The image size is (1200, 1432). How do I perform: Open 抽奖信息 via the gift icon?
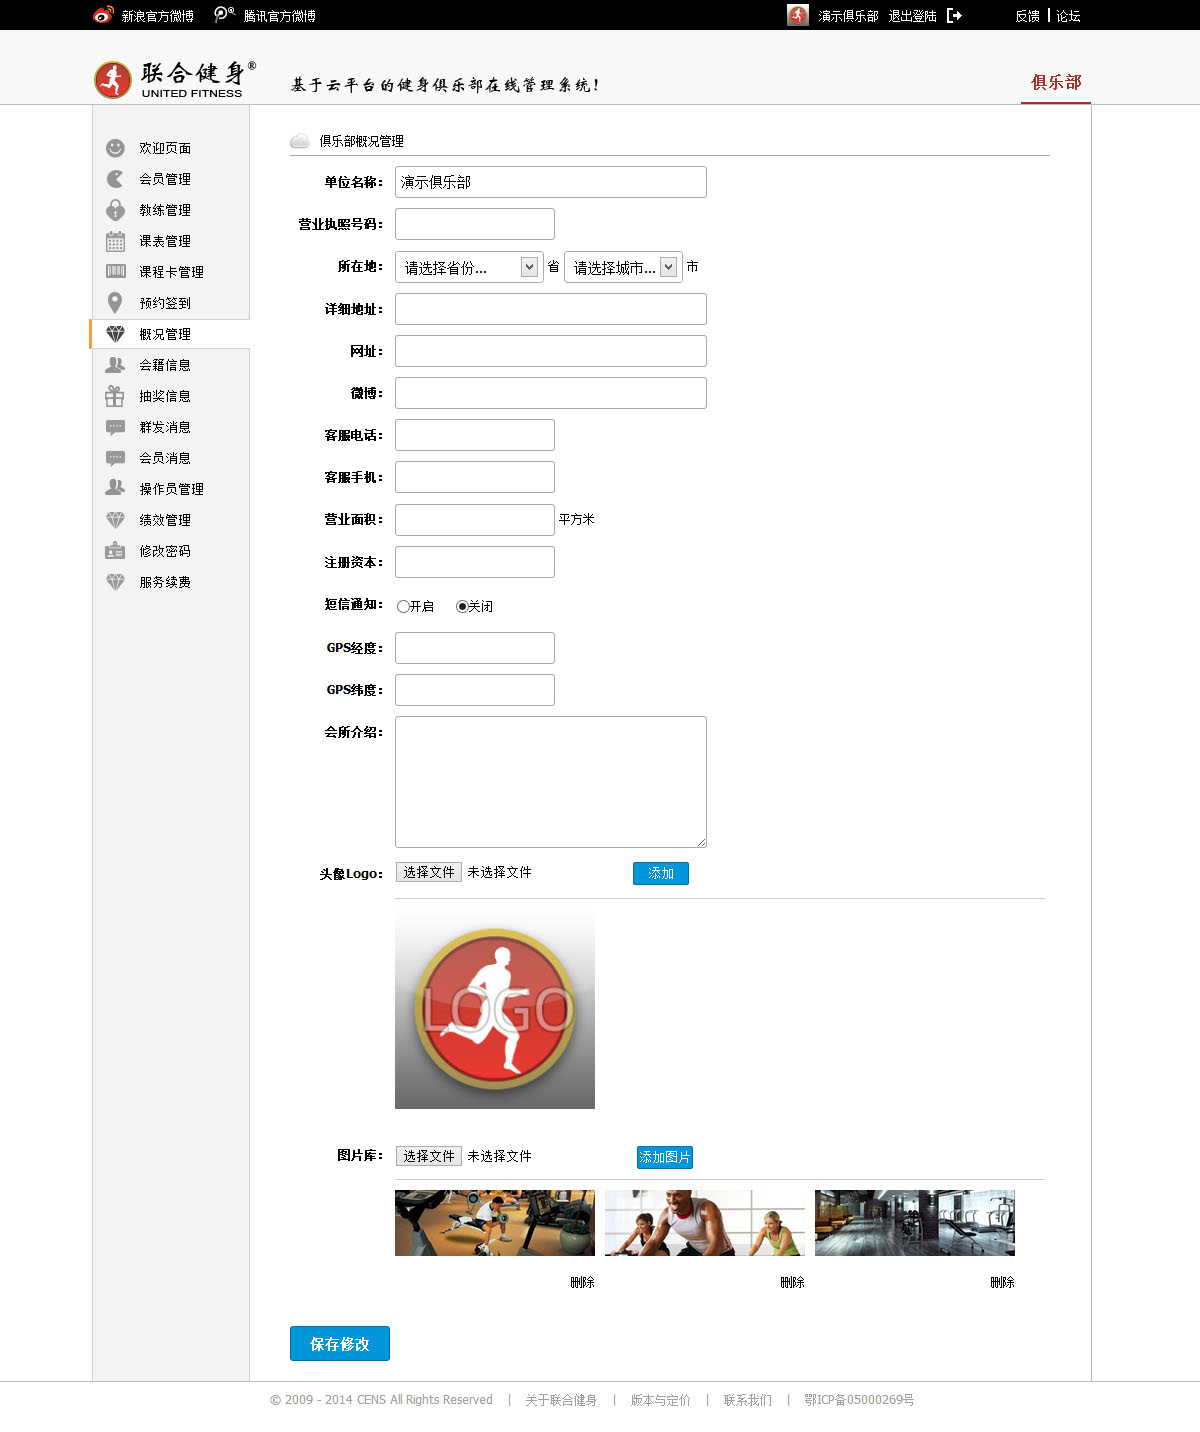(x=115, y=396)
